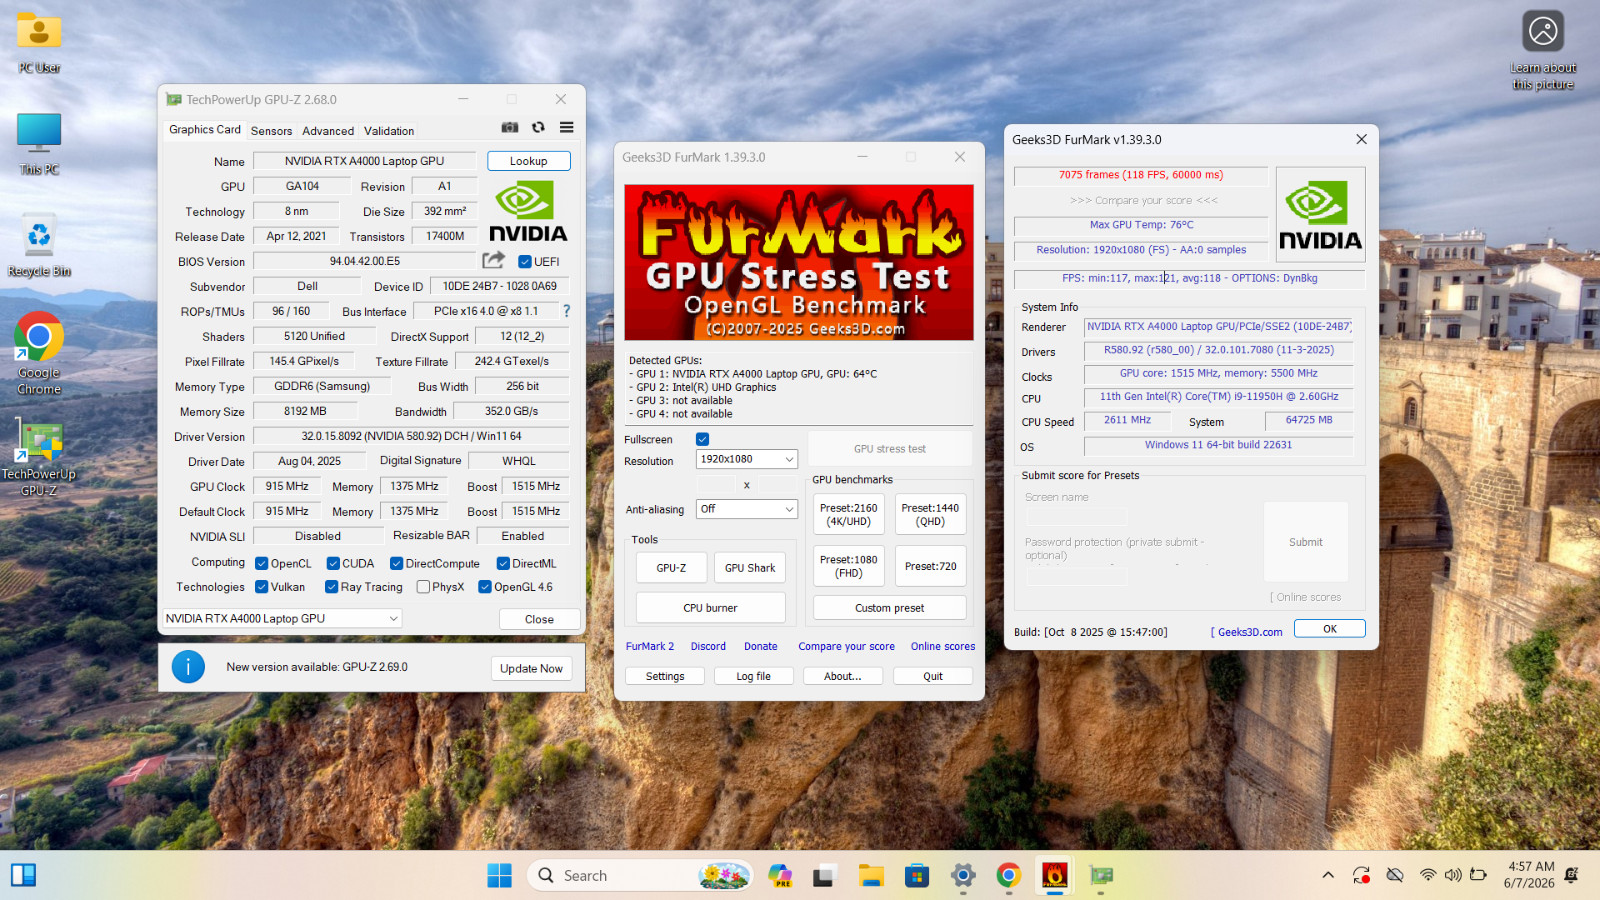
Task: Toggle the OpenCL checkbox
Action: pos(261,564)
